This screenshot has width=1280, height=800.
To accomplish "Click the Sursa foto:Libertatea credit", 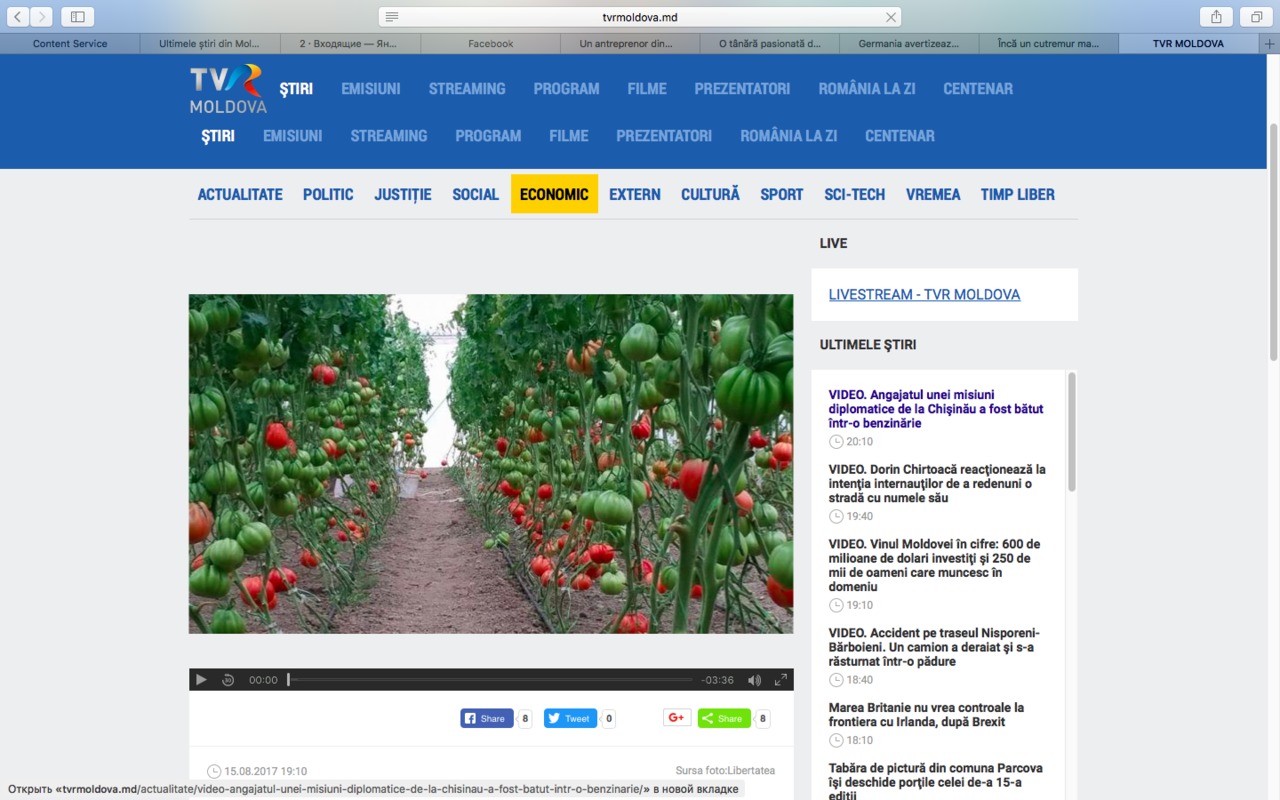I will [x=725, y=770].
